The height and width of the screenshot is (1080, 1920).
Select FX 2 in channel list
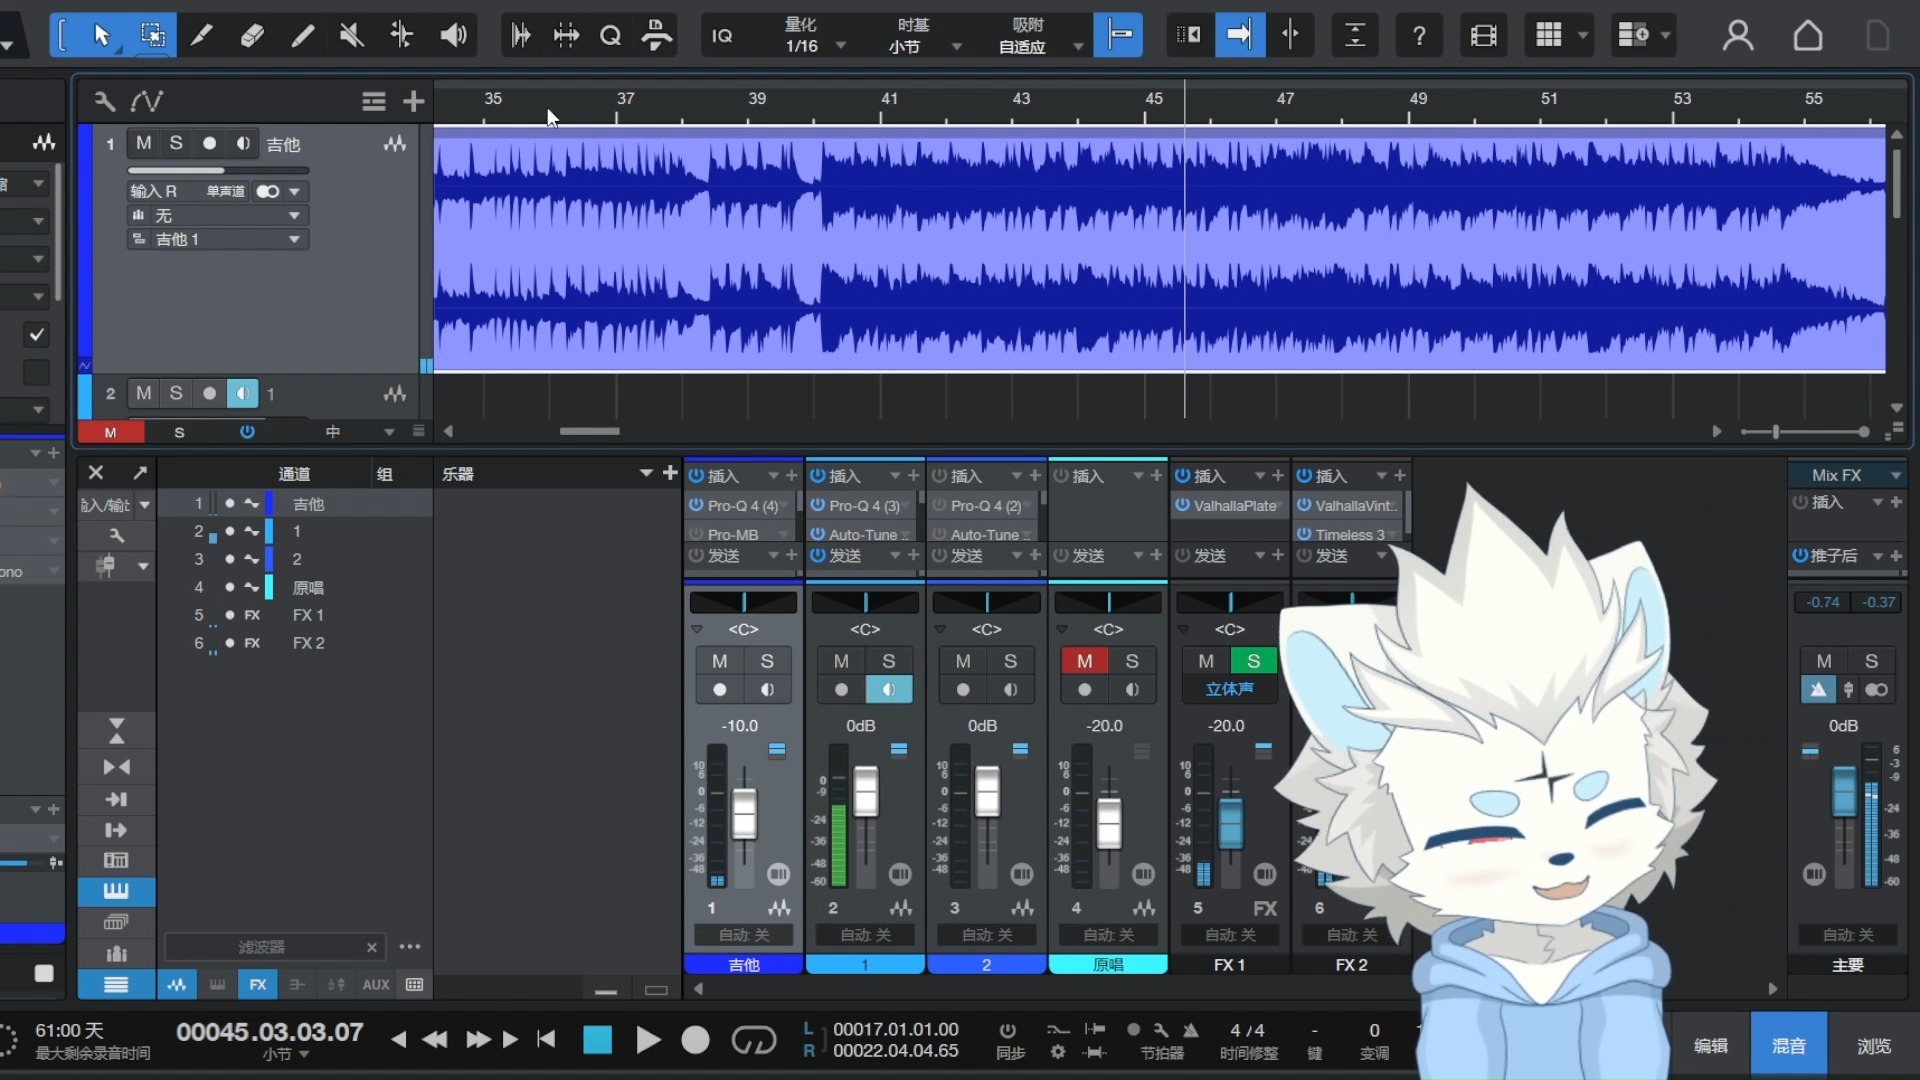click(308, 643)
